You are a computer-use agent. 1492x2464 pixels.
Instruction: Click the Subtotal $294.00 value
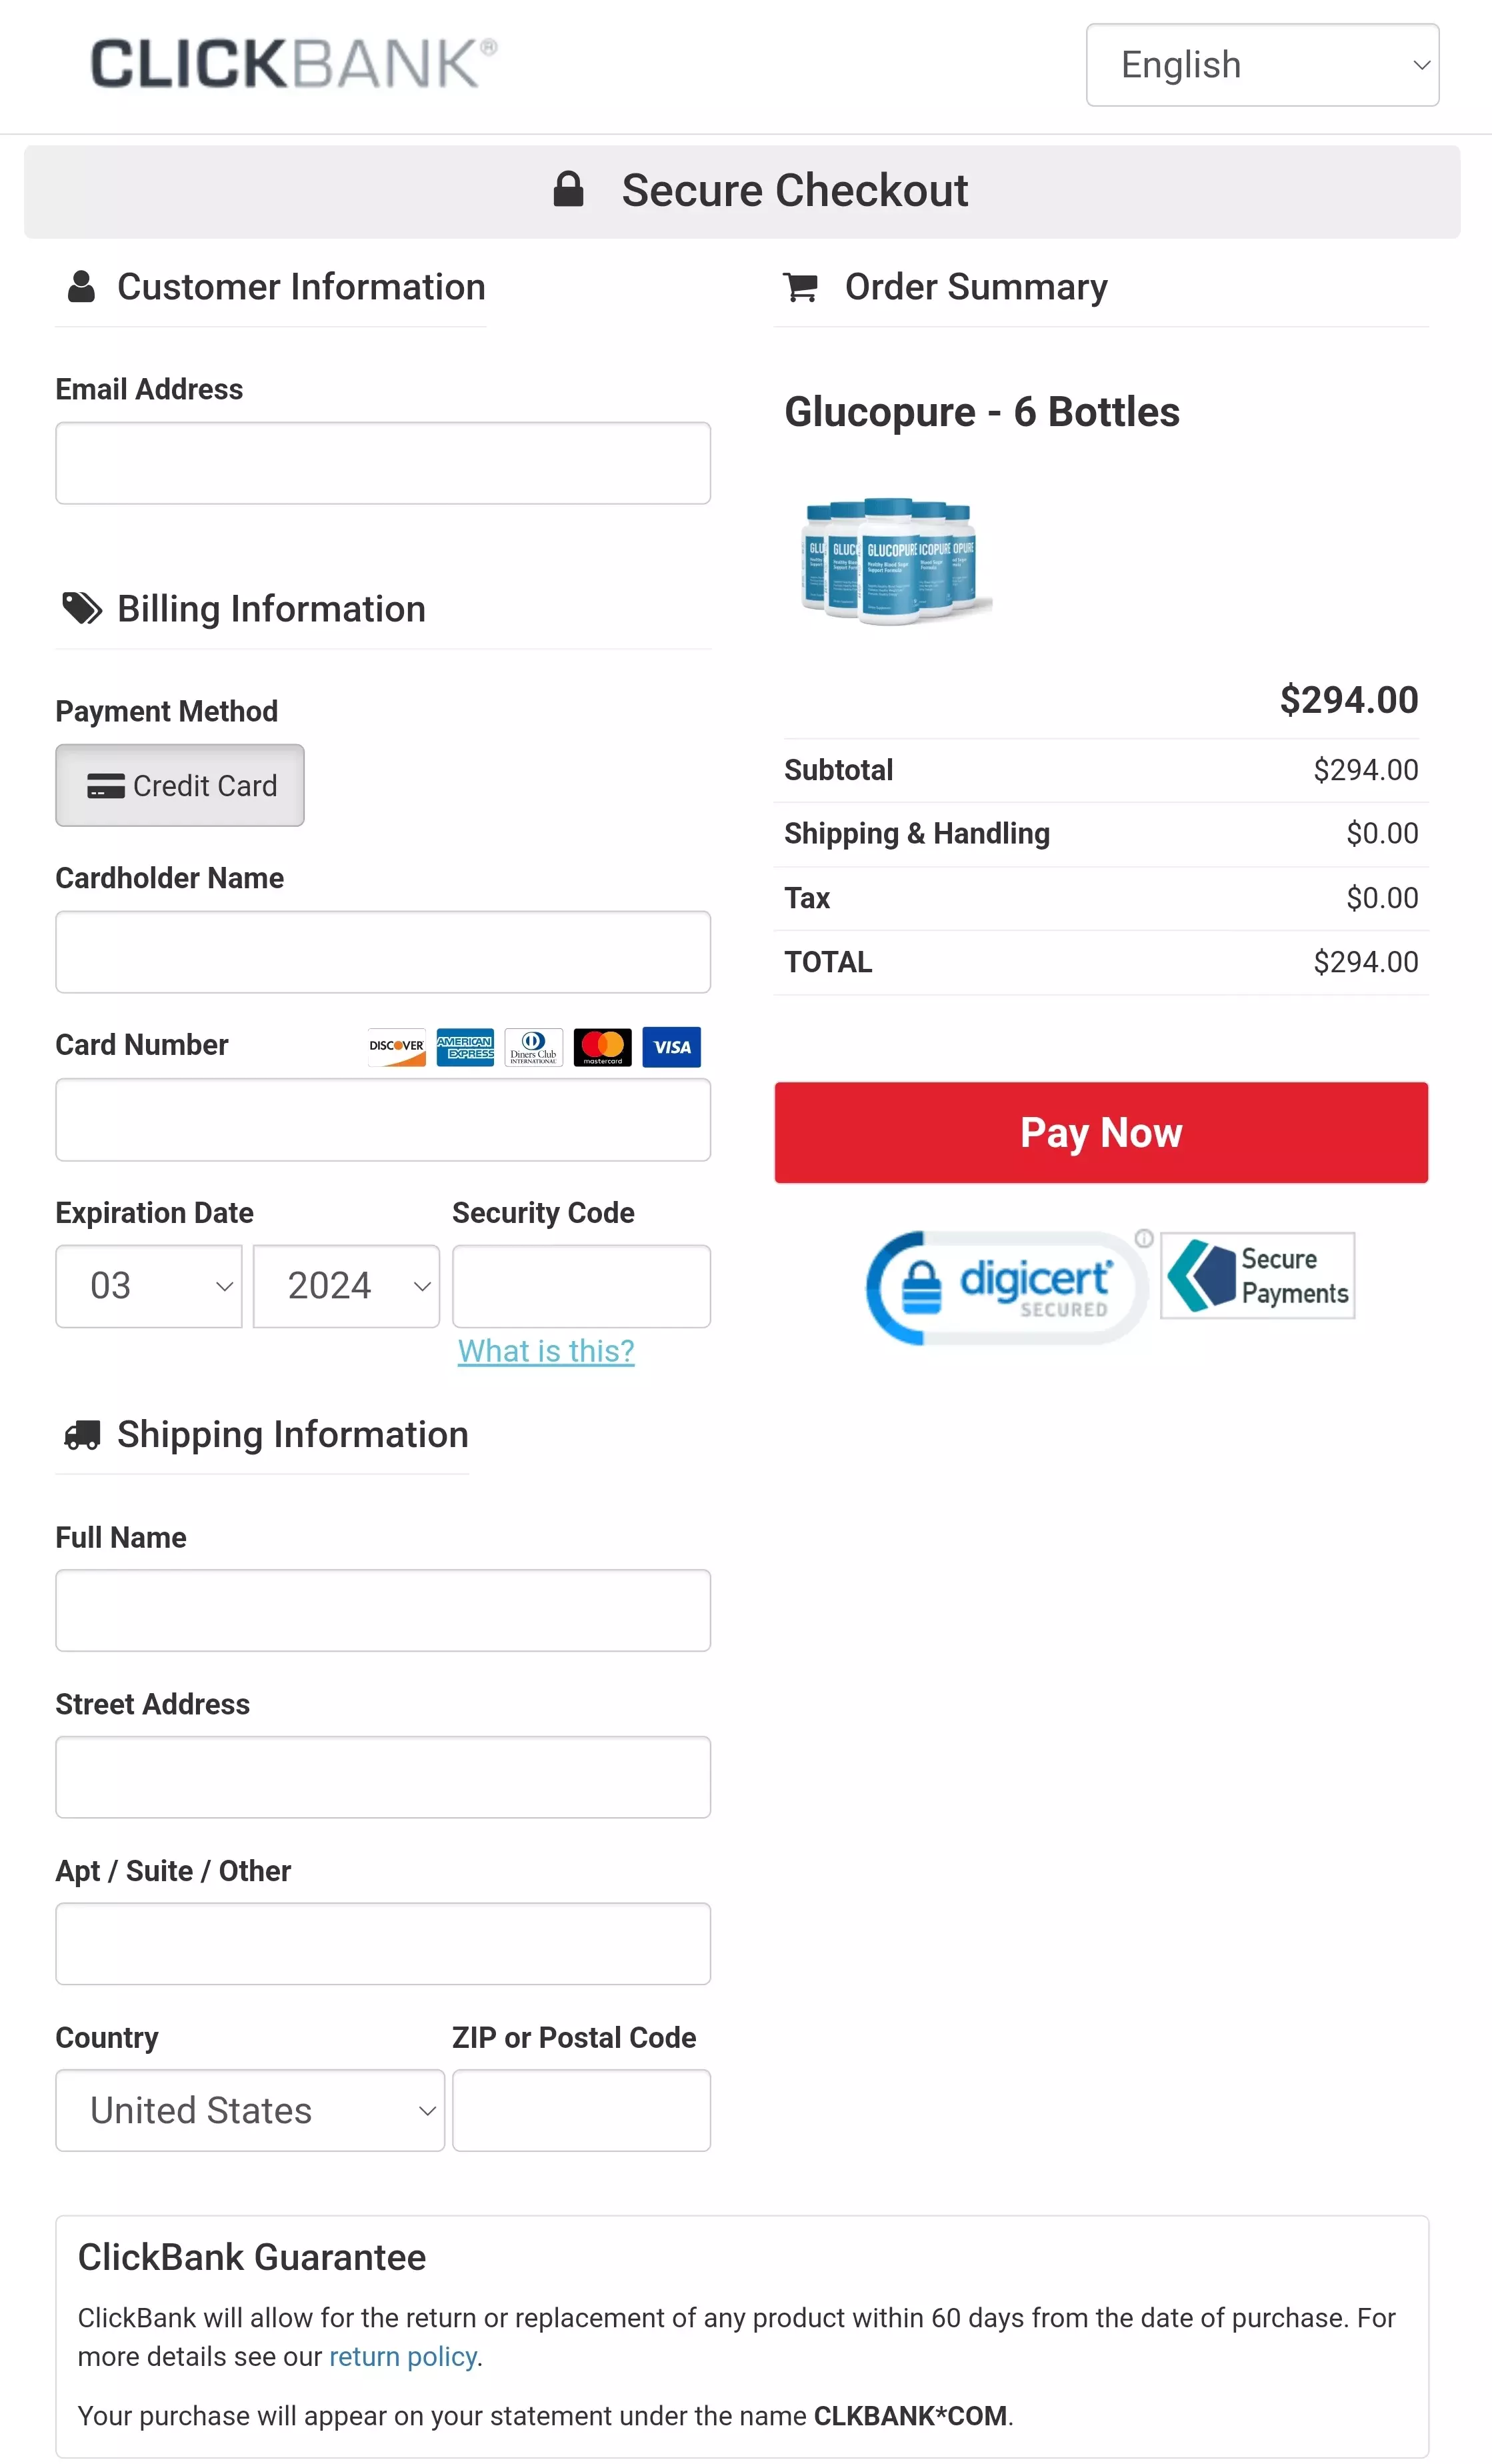(1366, 770)
